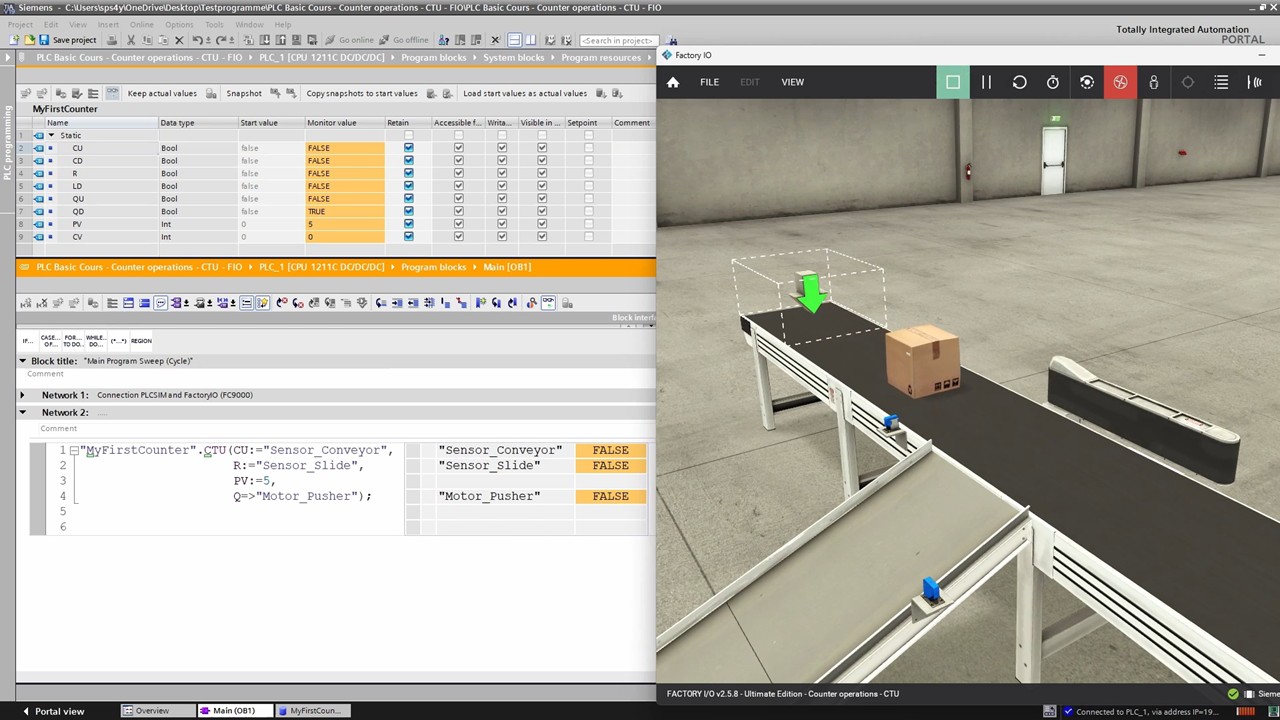Toggle Writable checkbox for R row
Image resolution: width=1280 pixels, height=720 pixels.
point(502,173)
